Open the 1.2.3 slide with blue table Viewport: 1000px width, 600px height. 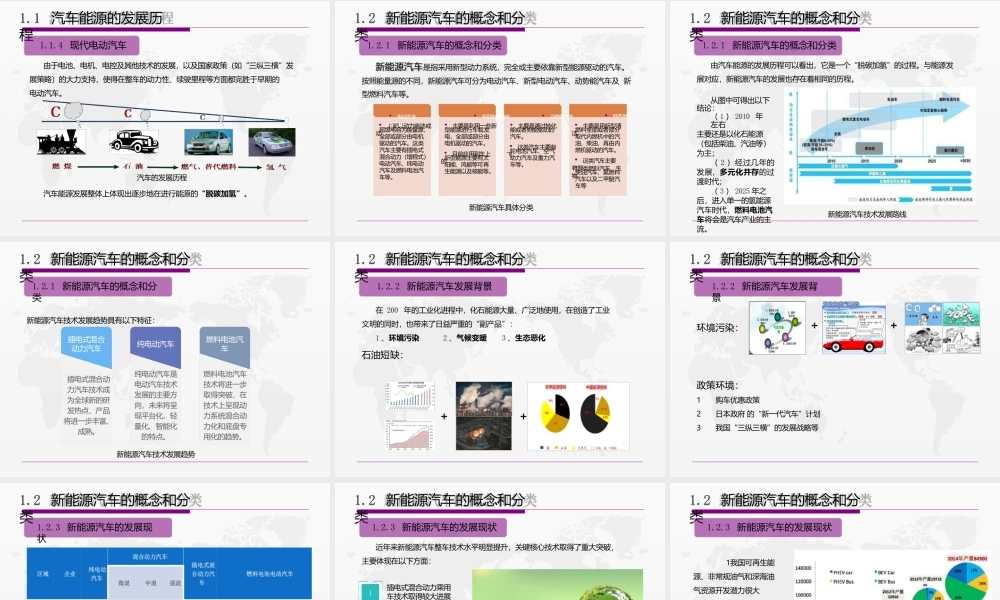click(x=165, y=541)
